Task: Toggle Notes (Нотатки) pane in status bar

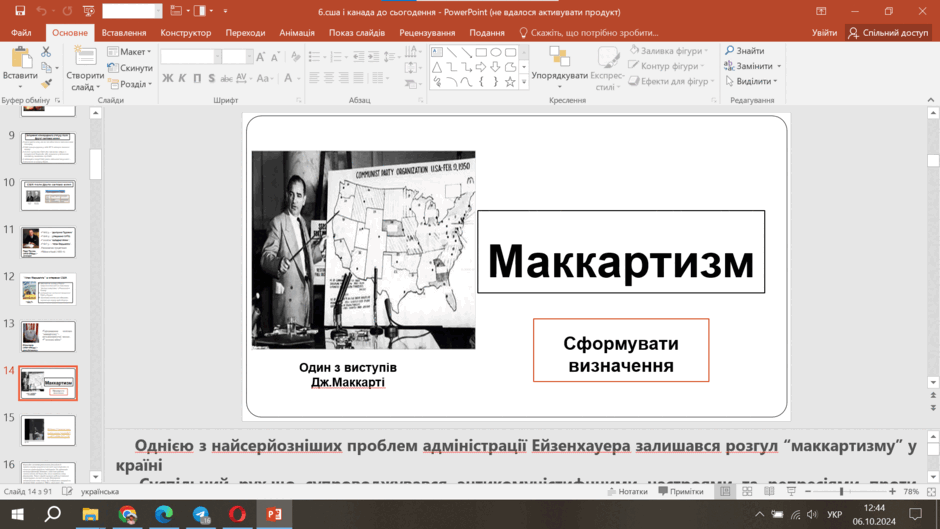Action: coord(628,491)
